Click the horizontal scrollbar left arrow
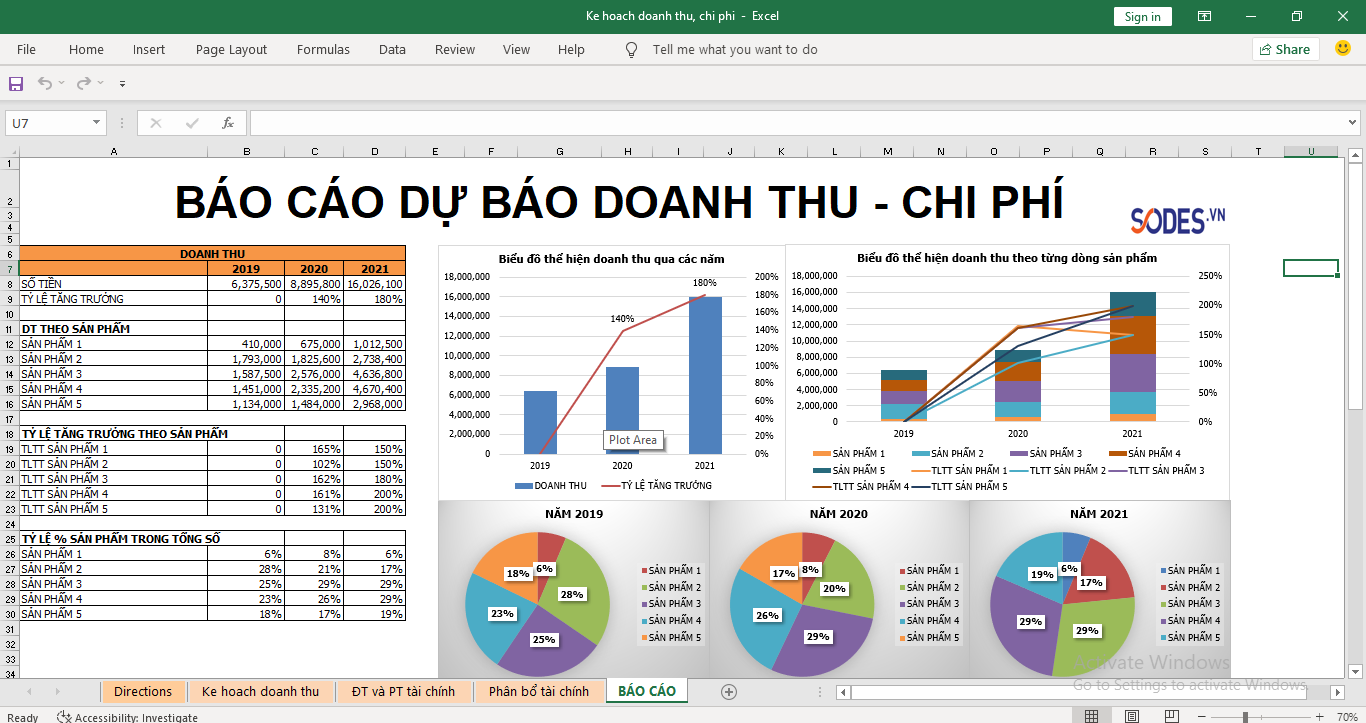This screenshot has width=1366, height=723. (843, 692)
